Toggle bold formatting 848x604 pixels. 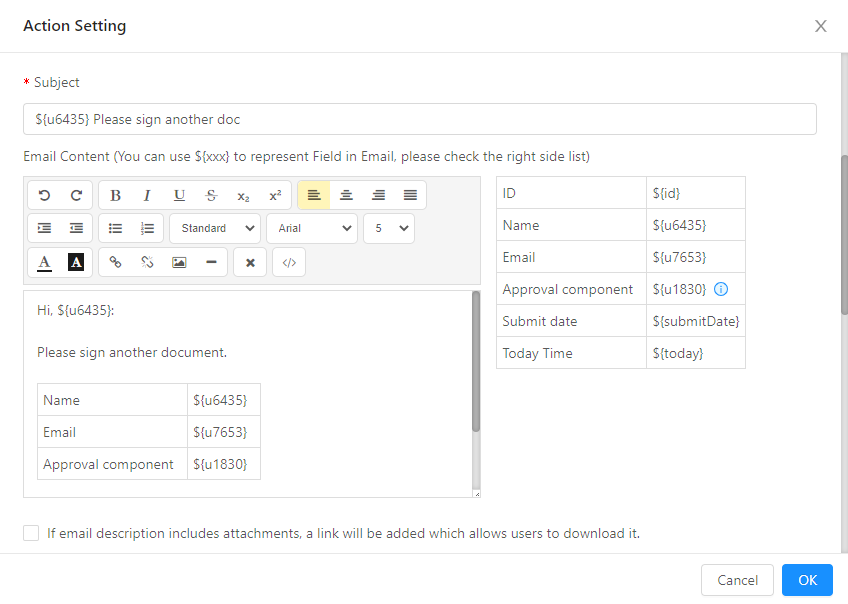115,195
